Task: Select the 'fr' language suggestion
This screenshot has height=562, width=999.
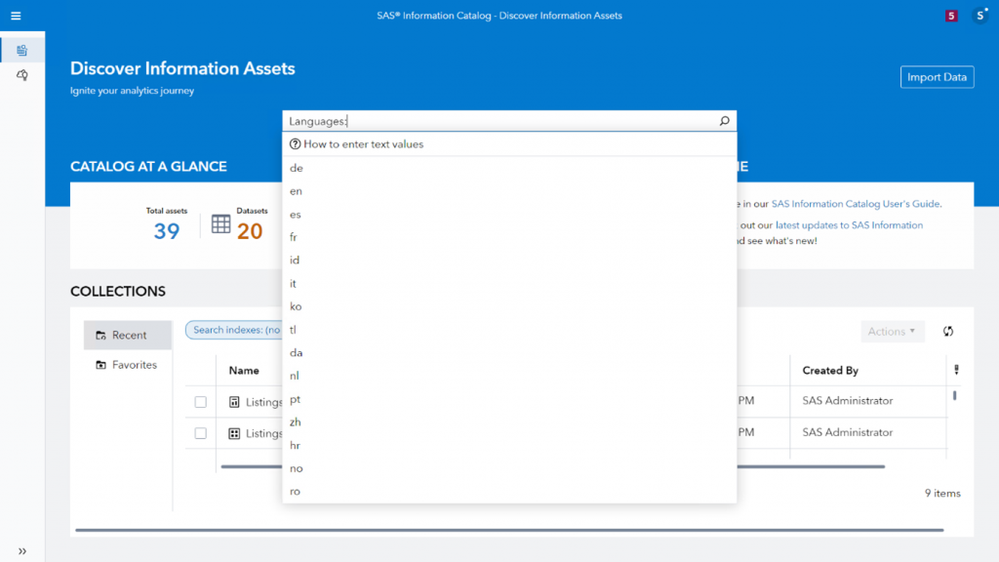Action: (x=510, y=237)
